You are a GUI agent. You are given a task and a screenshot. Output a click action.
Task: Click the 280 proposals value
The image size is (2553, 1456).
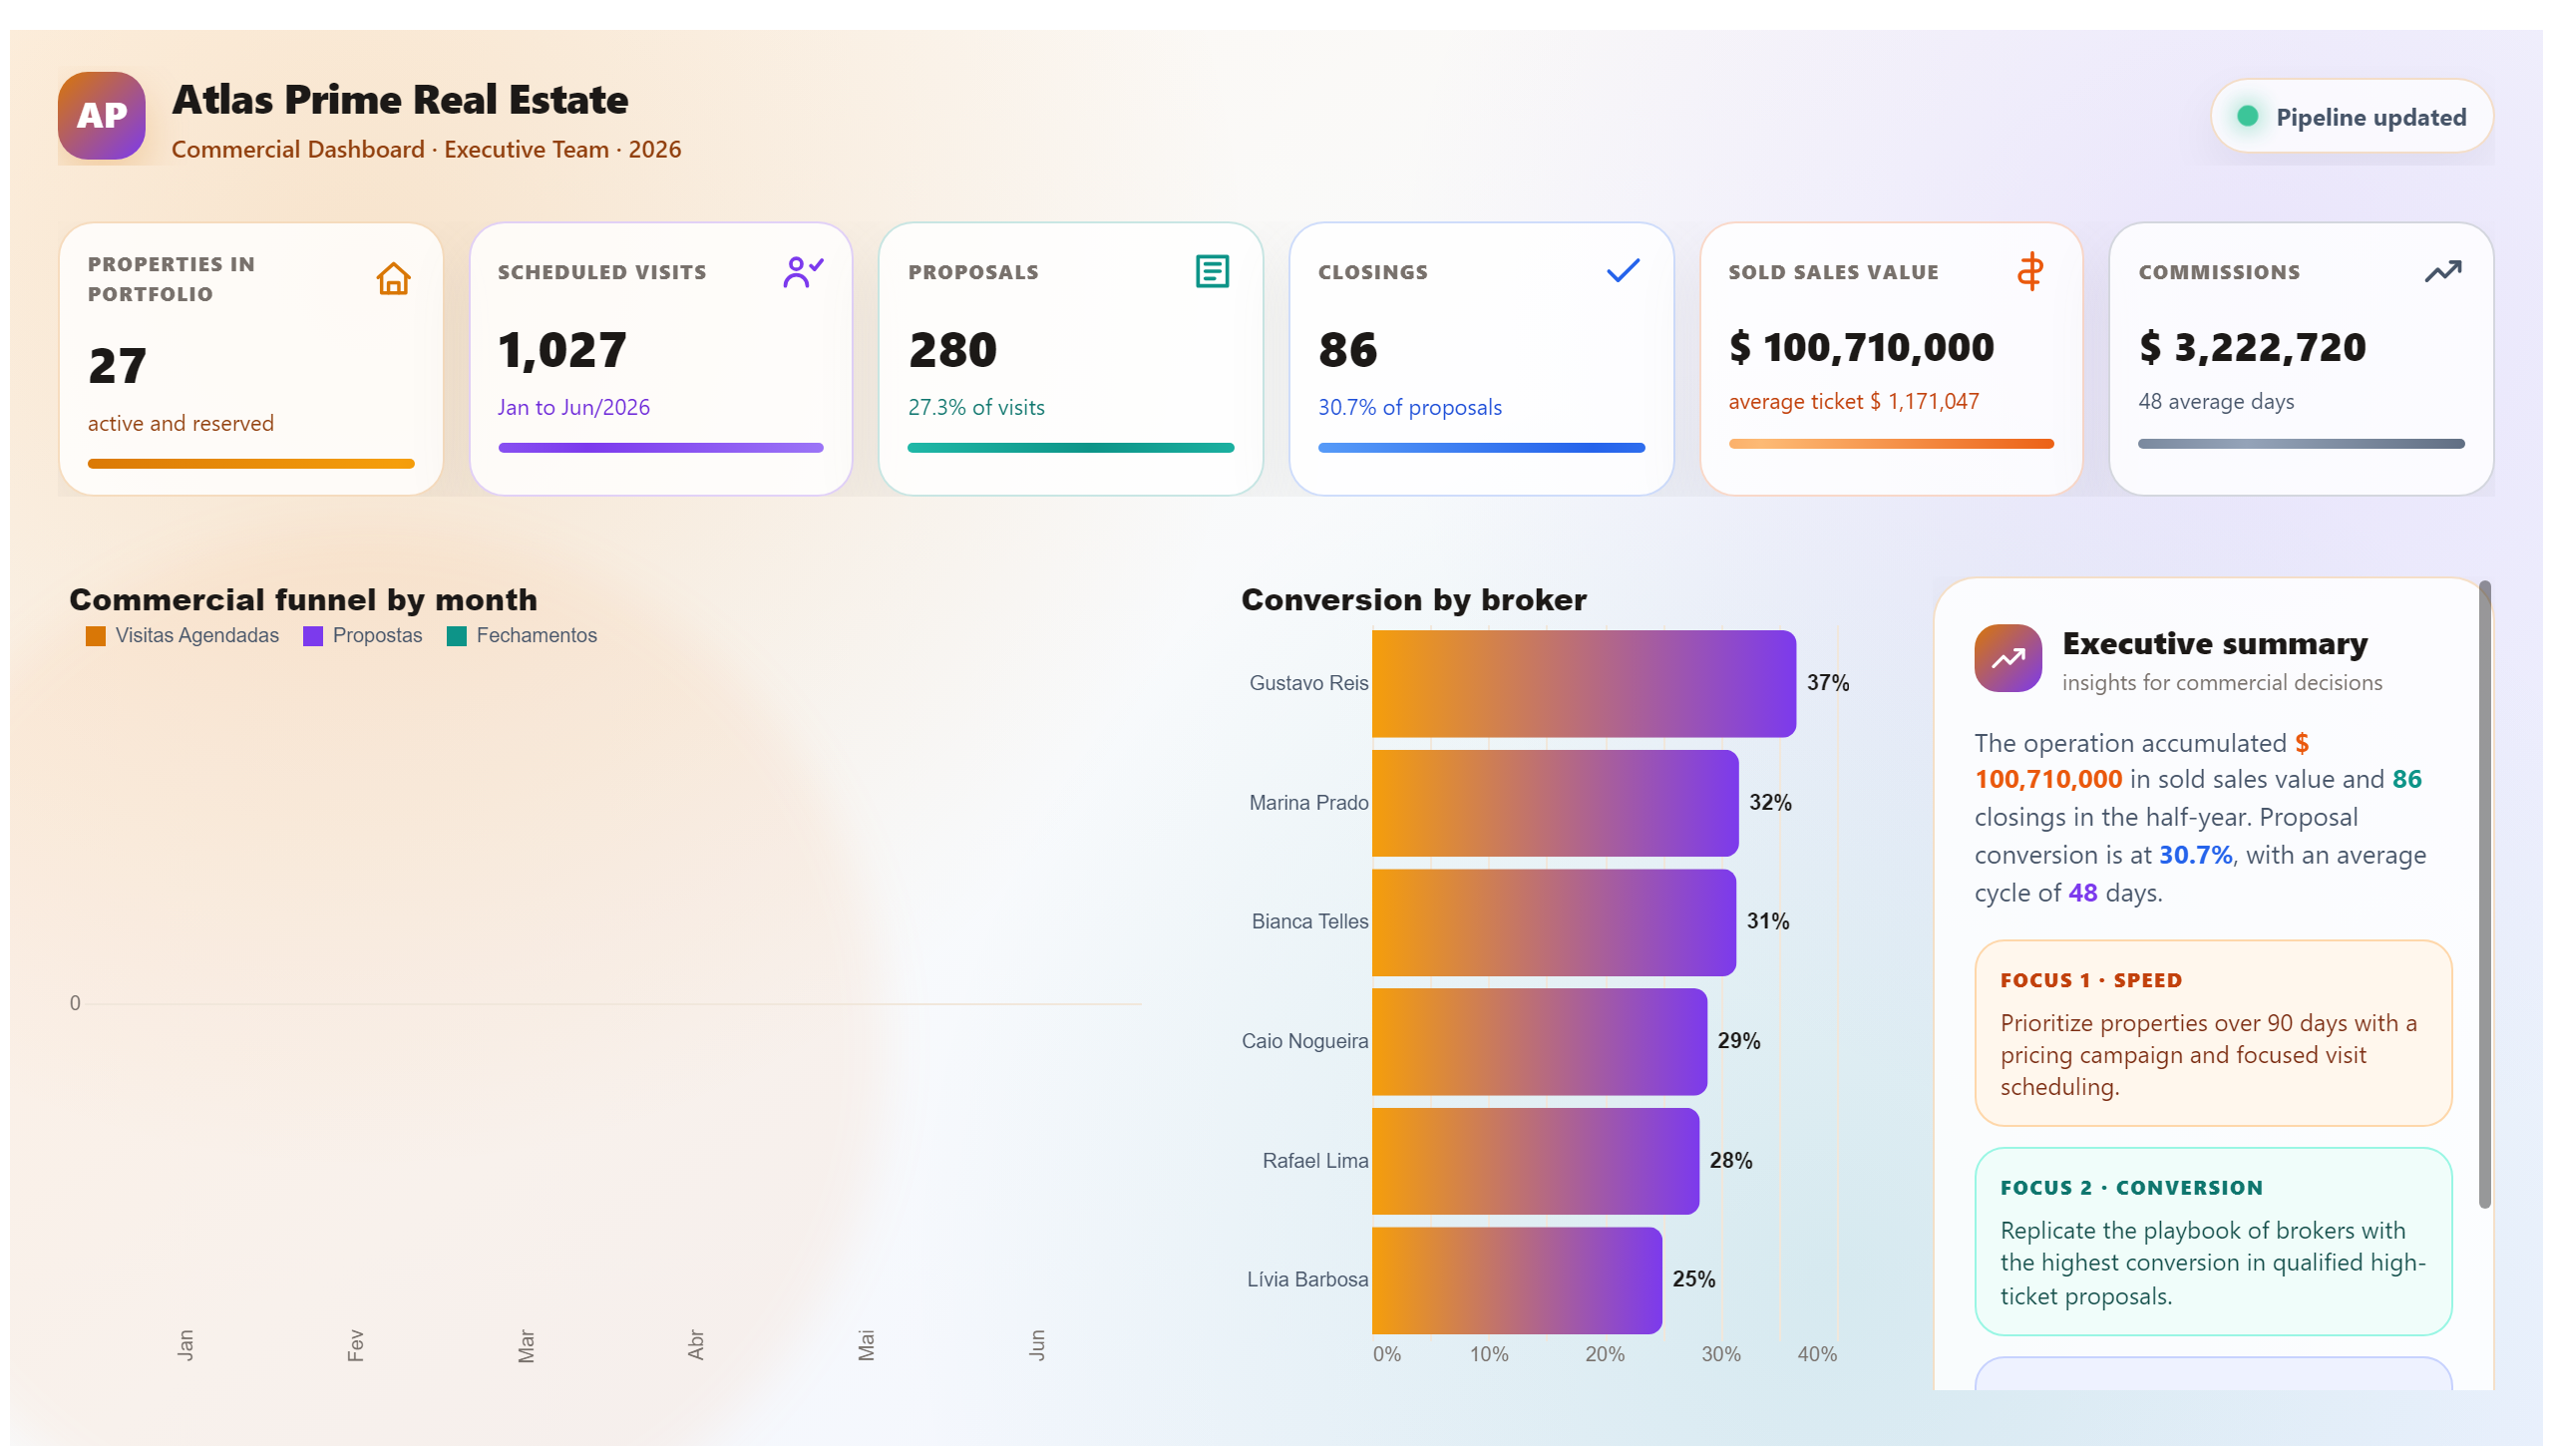click(952, 351)
